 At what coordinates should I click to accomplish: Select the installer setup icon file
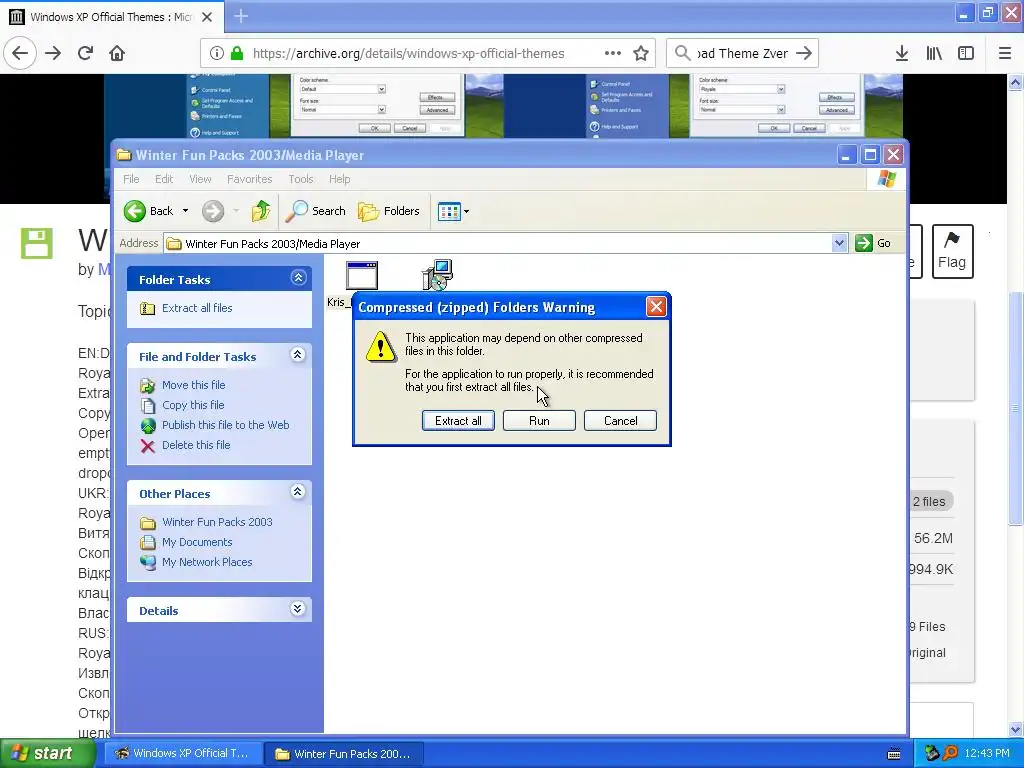pos(437,275)
